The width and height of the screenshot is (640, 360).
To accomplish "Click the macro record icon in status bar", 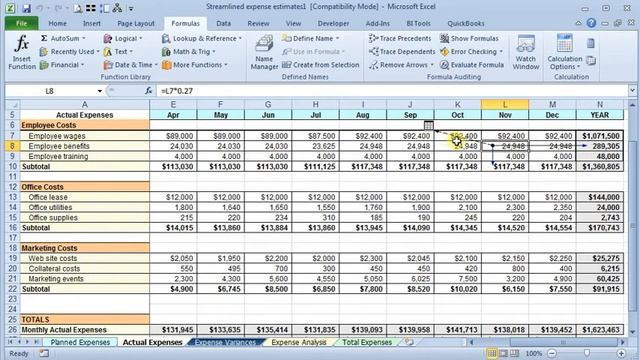I will [x=44, y=353].
